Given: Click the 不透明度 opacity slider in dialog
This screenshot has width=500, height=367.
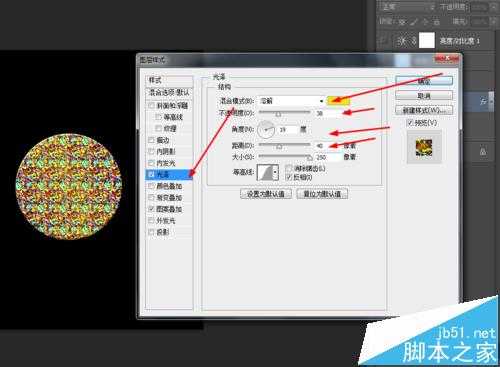Looking at the screenshot, I should [x=284, y=113].
